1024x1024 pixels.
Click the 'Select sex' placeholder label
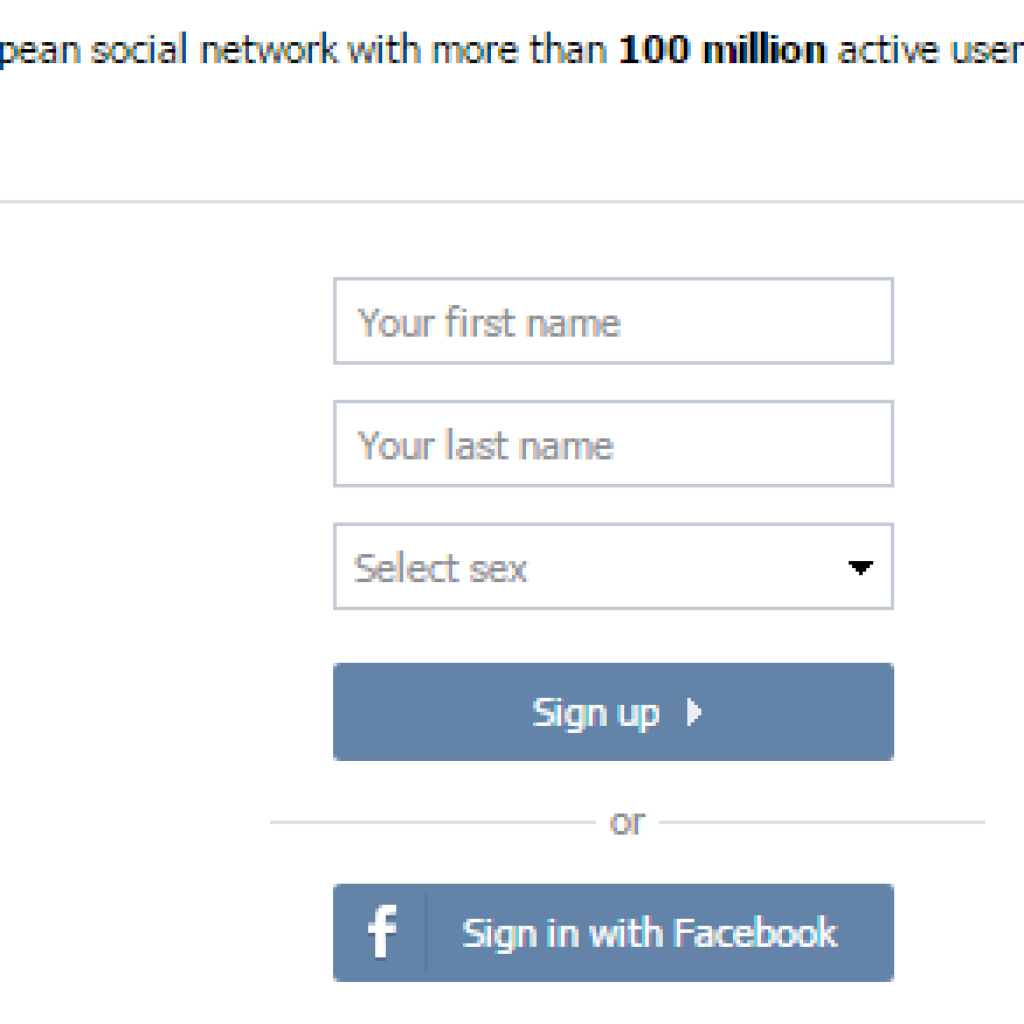click(440, 568)
